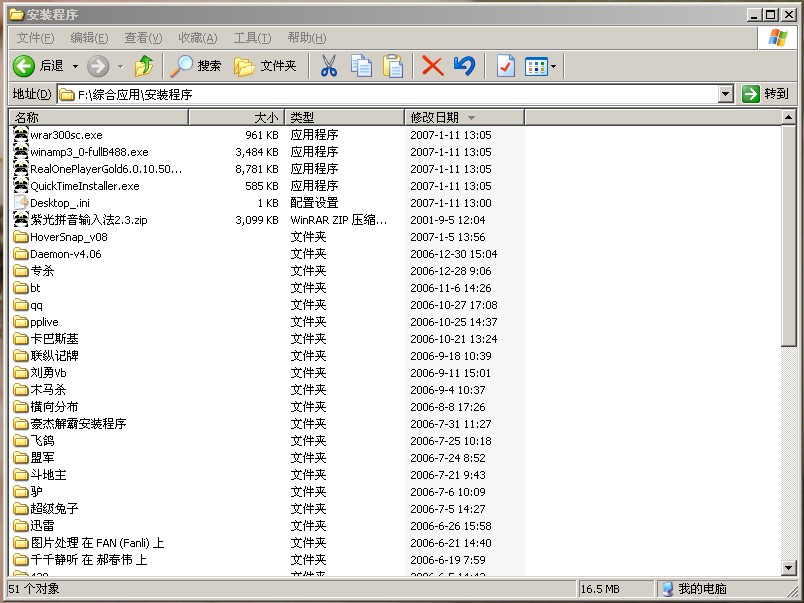
Task: Open the 工具(T) menu
Action: pos(252,38)
